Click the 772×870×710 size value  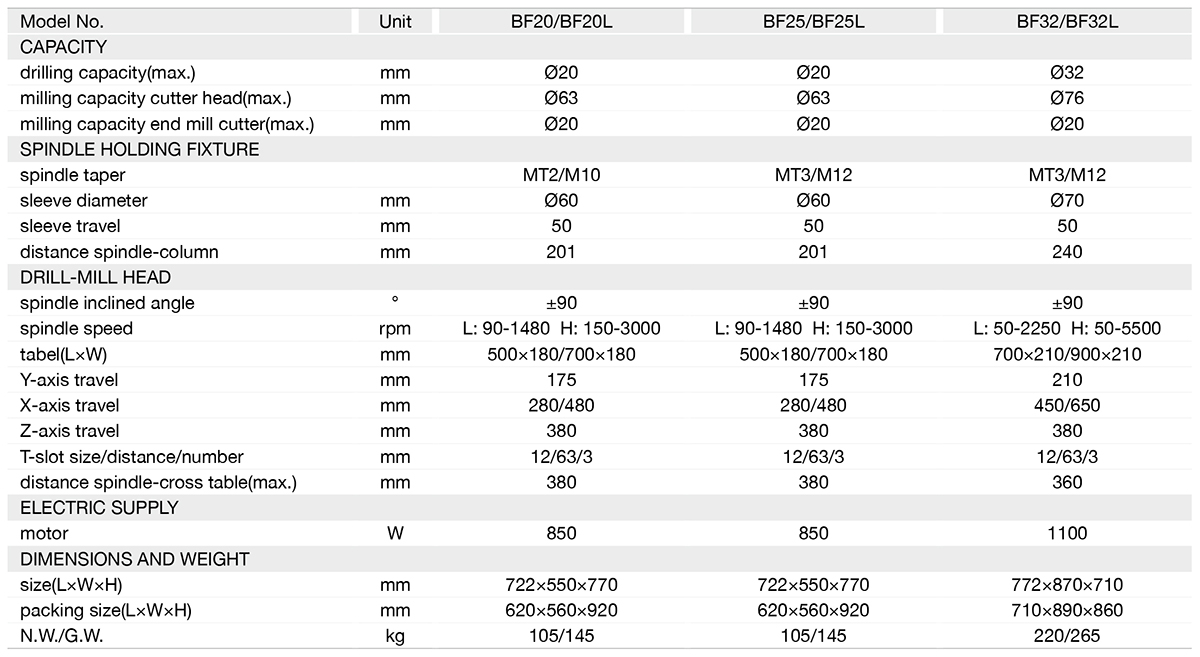(x=1067, y=585)
